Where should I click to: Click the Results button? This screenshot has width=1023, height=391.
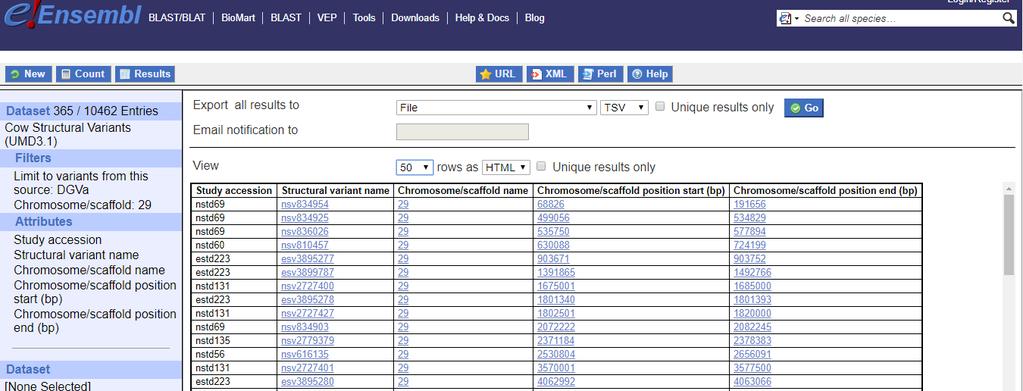145,74
